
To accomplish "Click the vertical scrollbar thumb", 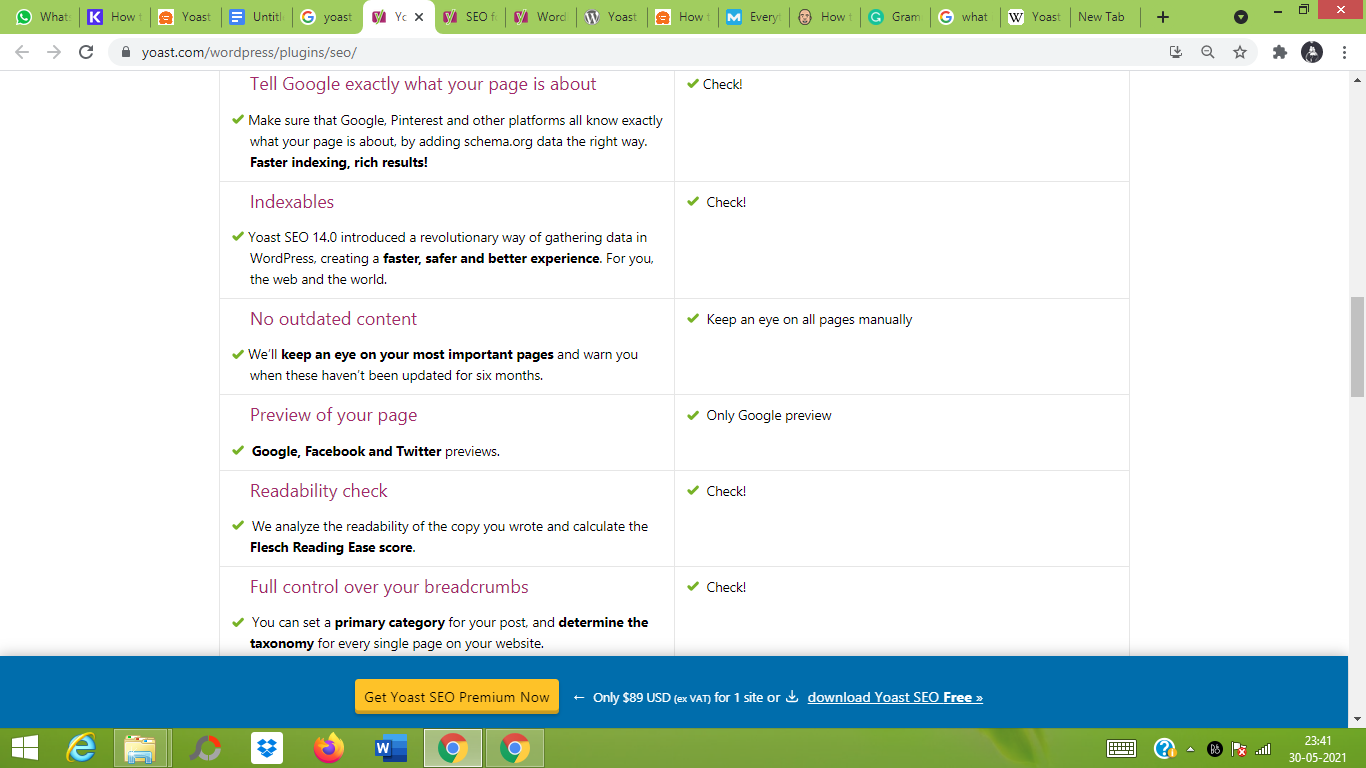I will [1357, 347].
